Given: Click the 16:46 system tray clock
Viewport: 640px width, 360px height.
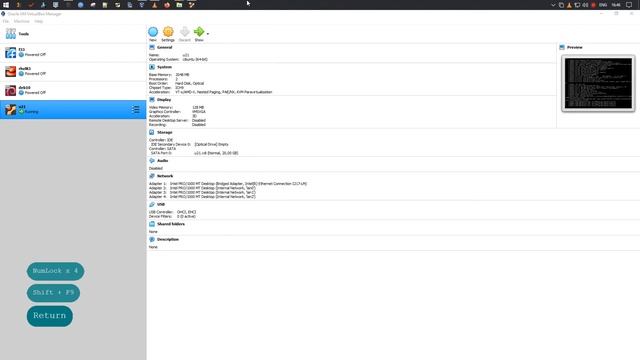Looking at the screenshot, I should click(616, 5).
